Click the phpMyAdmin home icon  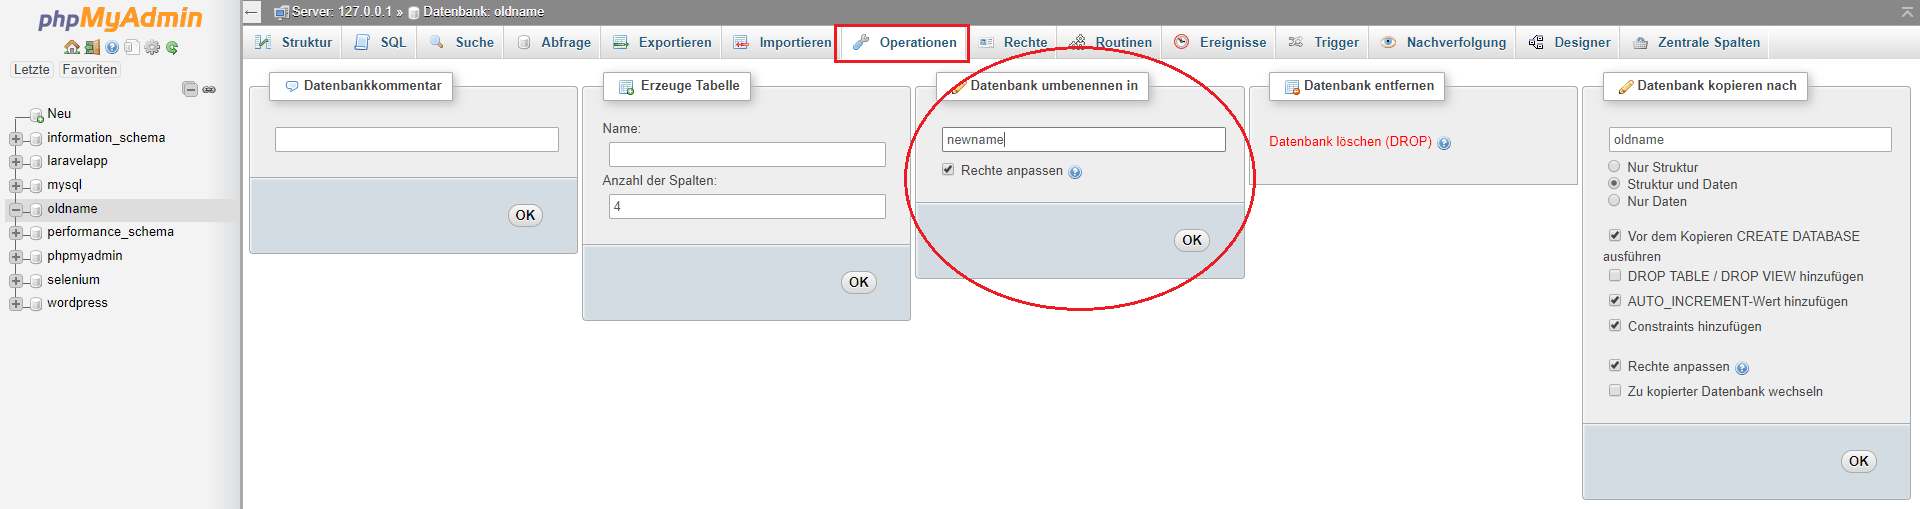click(71, 47)
